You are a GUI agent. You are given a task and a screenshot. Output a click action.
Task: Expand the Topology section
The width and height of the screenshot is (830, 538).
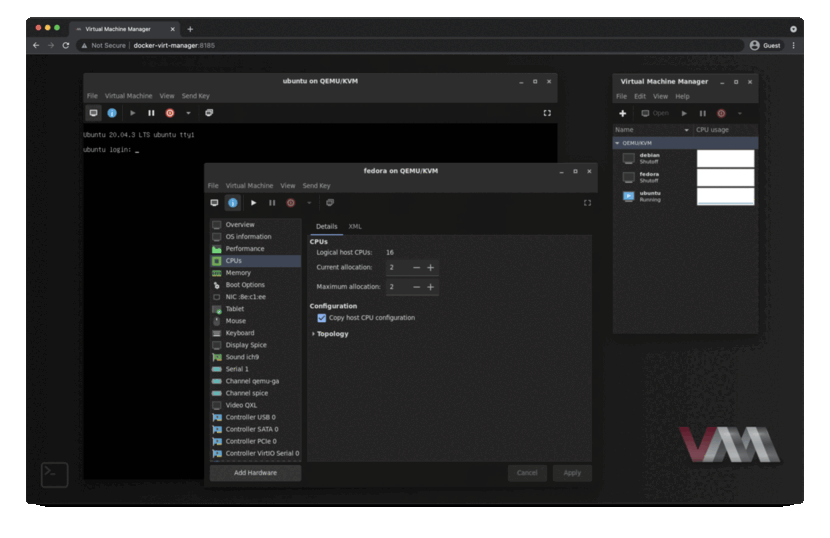(x=330, y=334)
